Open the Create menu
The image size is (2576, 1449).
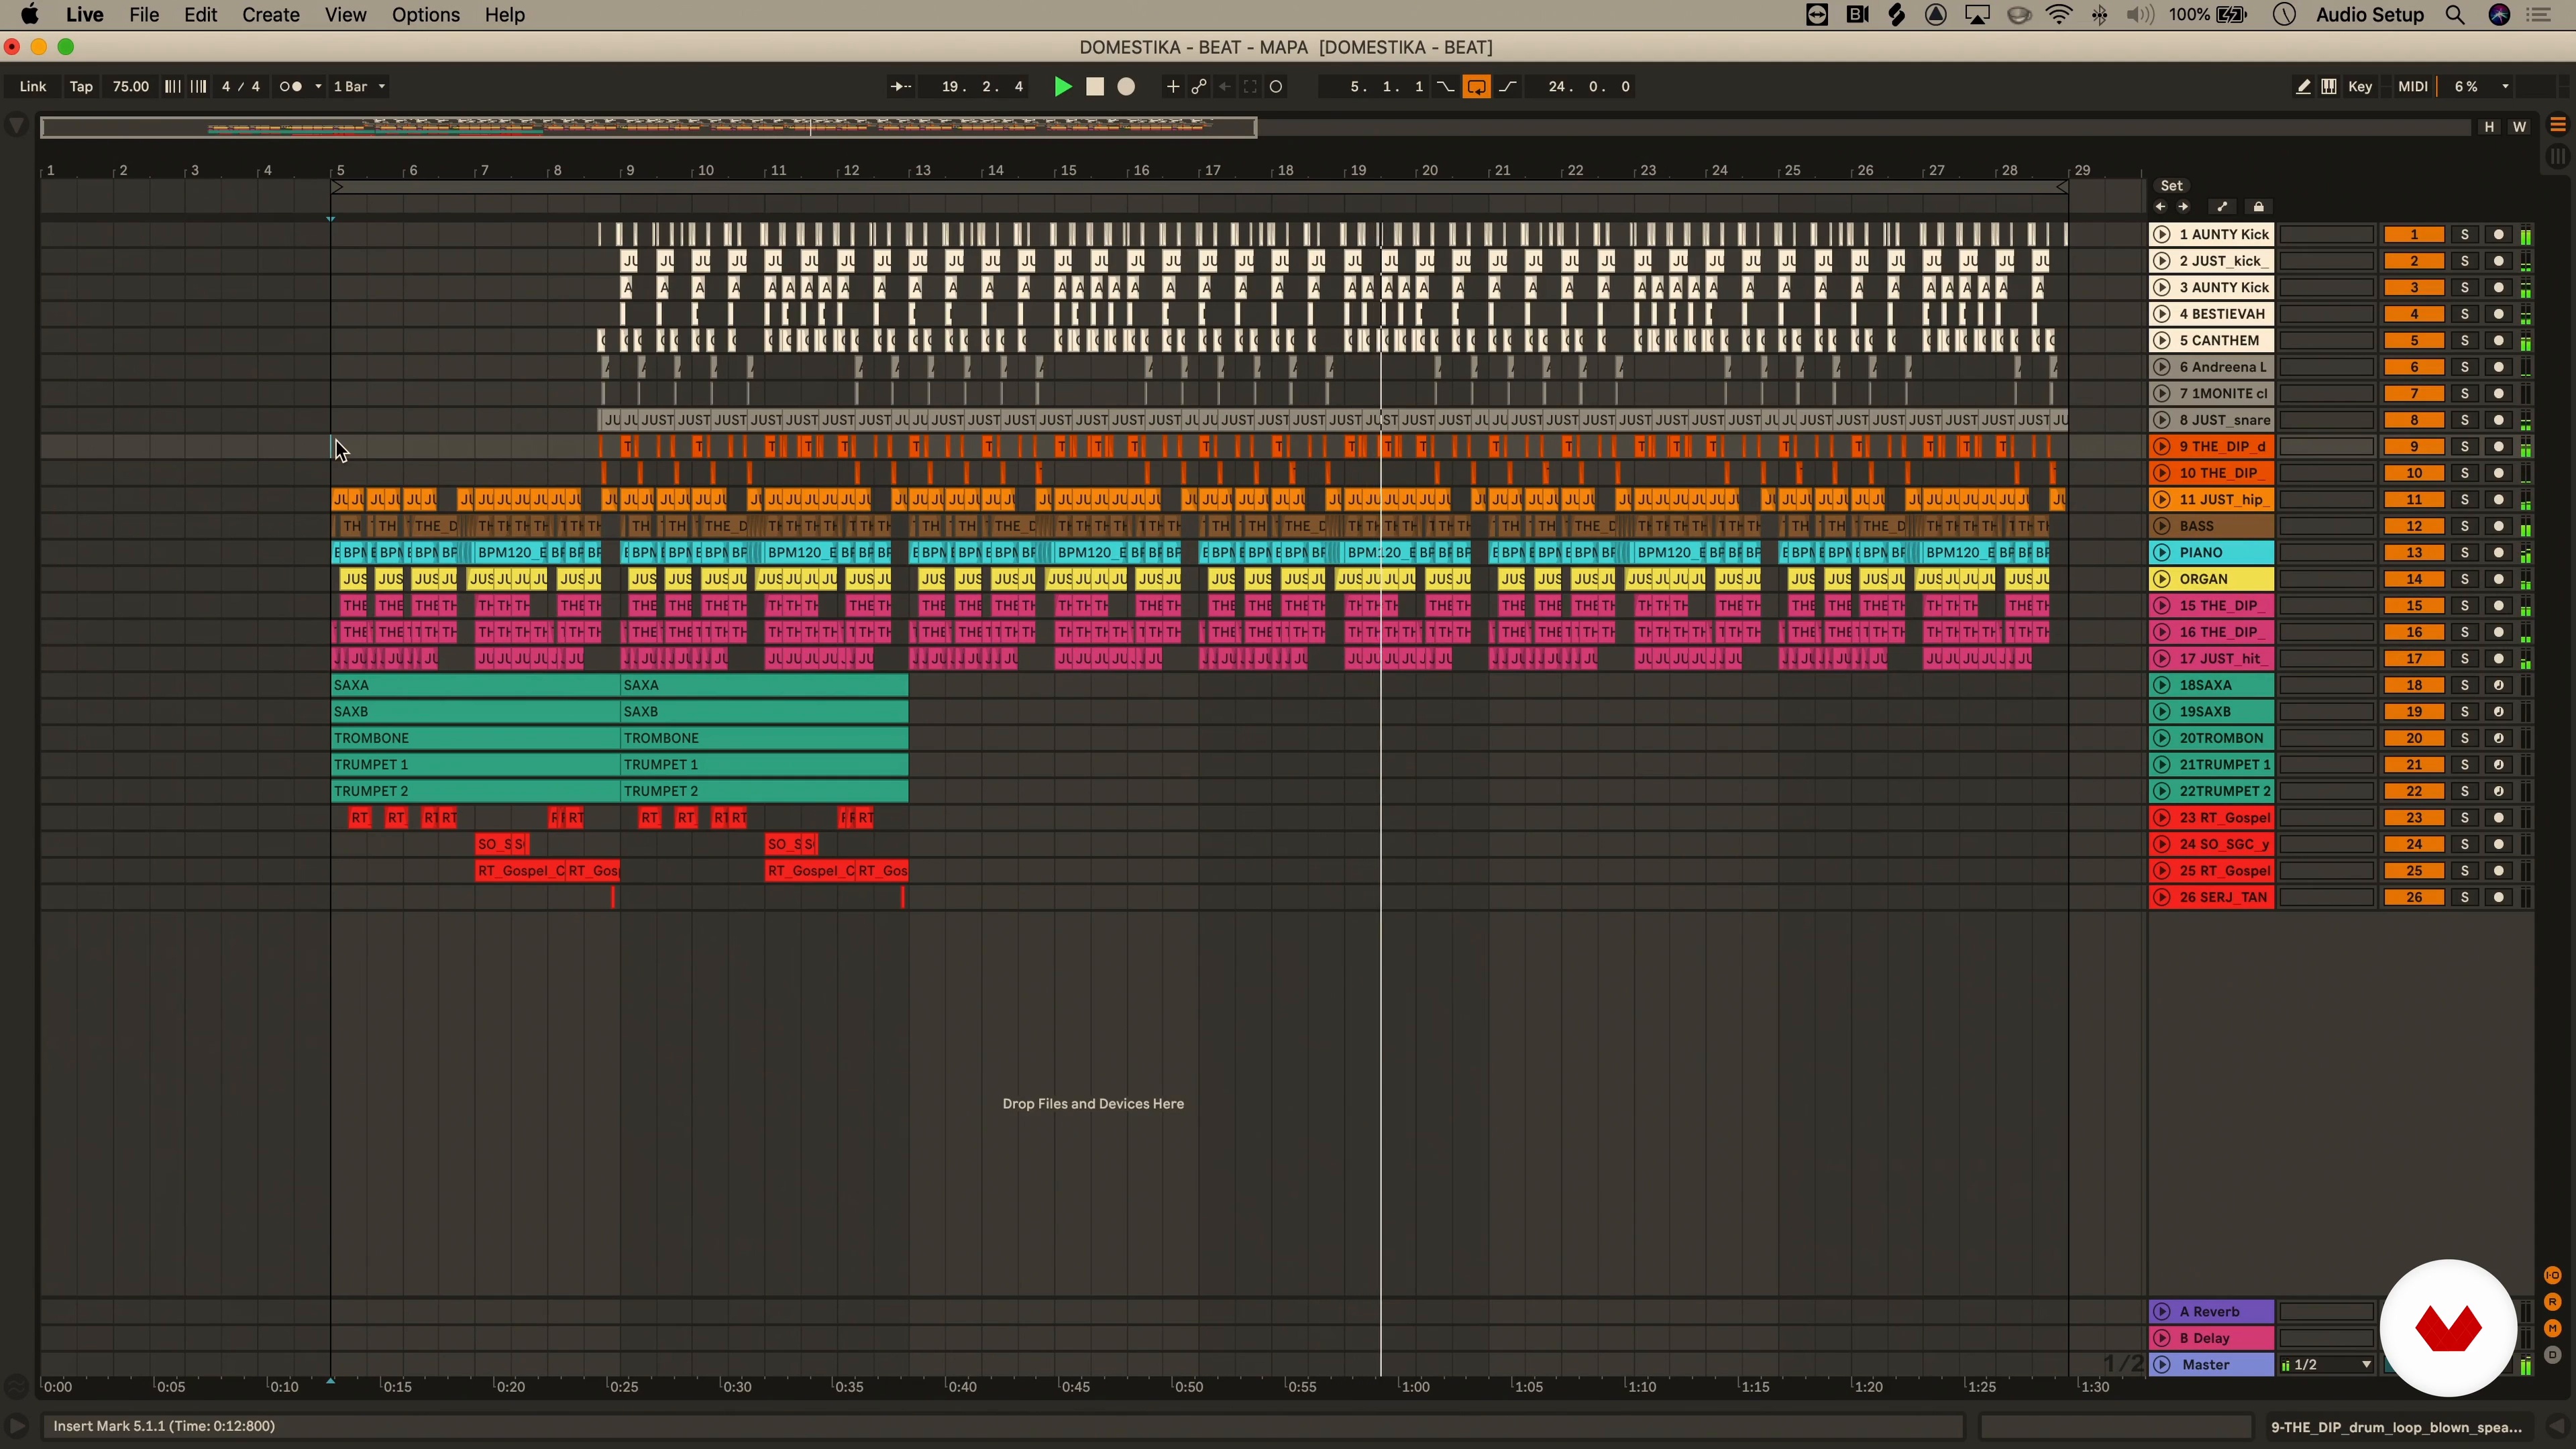[x=271, y=15]
